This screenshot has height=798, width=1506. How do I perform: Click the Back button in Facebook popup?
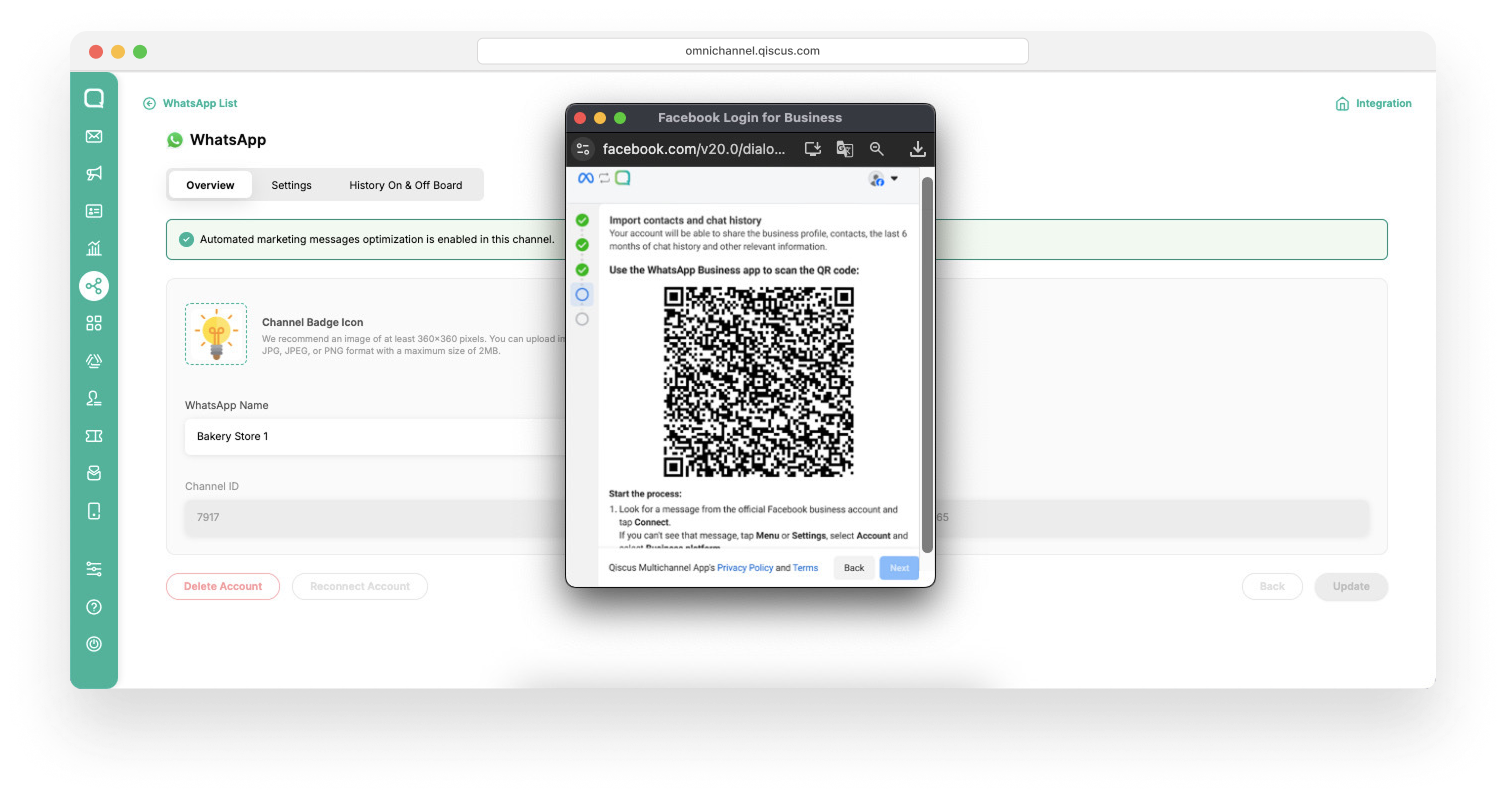coord(854,568)
